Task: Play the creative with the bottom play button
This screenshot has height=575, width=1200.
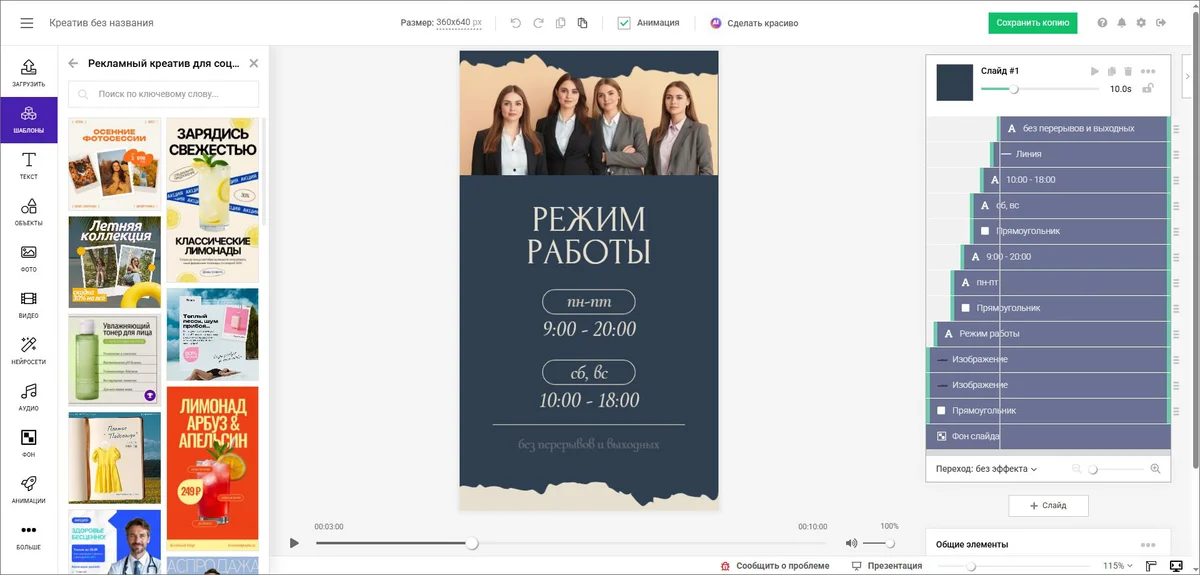Action: pos(294,543)
